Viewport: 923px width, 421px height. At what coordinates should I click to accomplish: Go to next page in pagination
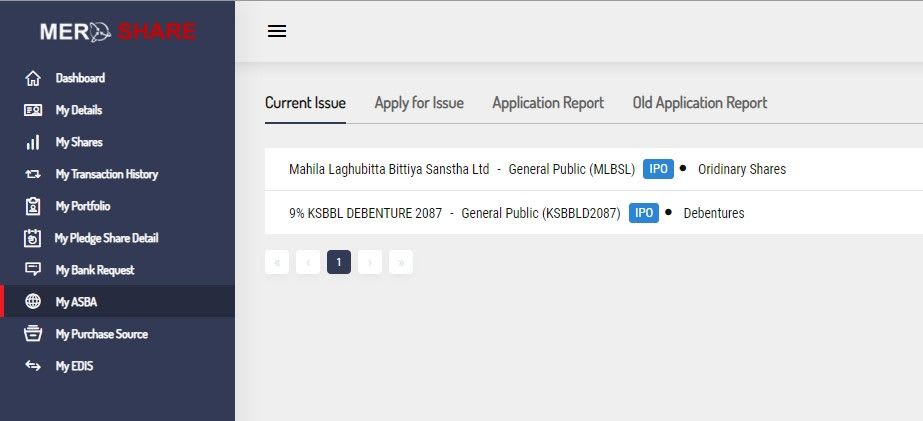click(370, 262)
